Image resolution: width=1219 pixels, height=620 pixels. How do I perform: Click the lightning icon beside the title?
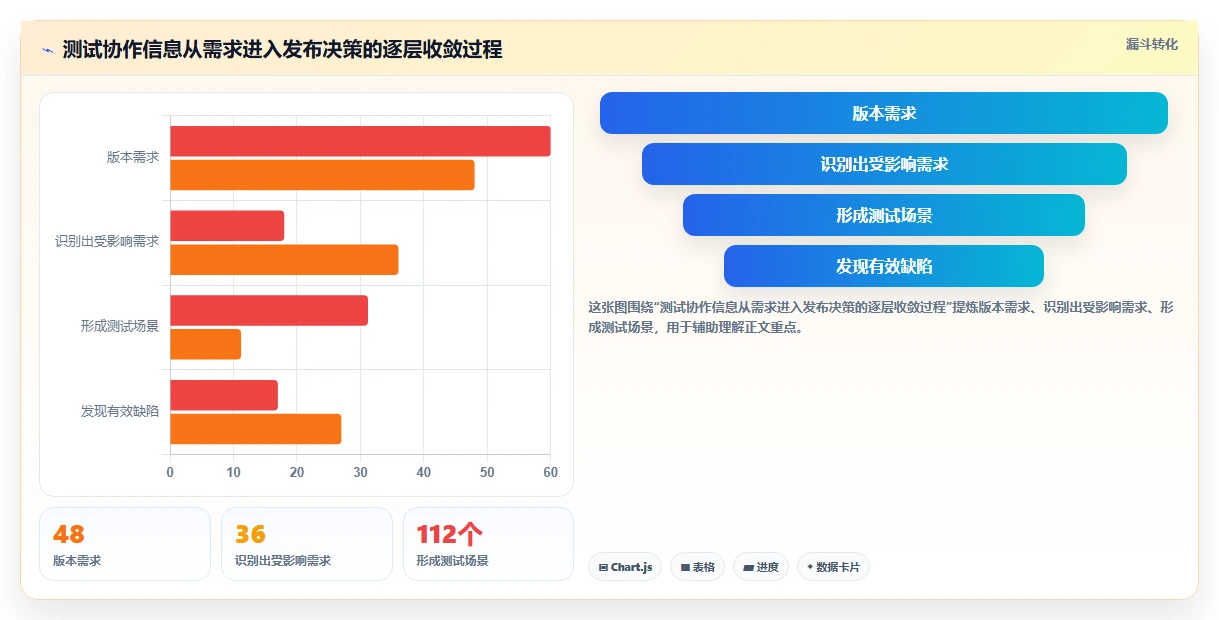point(47,50)
